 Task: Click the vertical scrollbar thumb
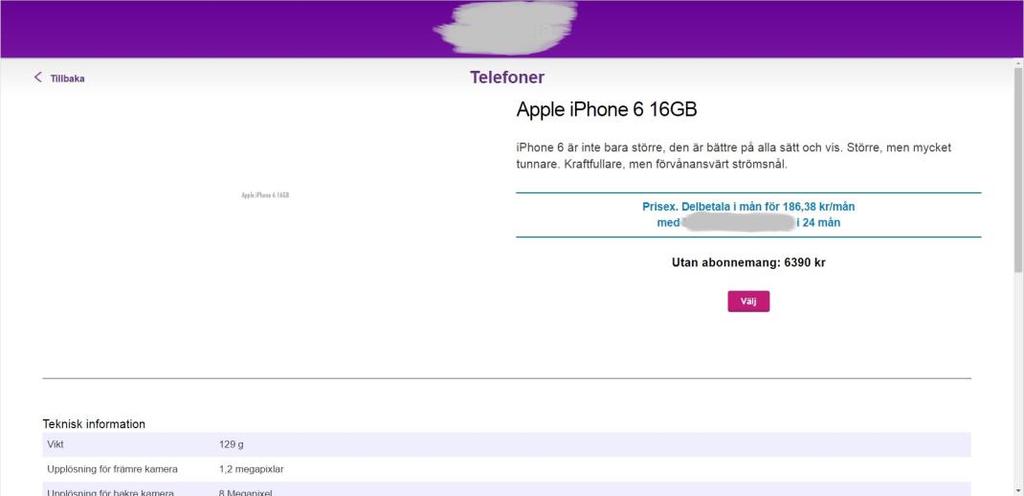1018,170
